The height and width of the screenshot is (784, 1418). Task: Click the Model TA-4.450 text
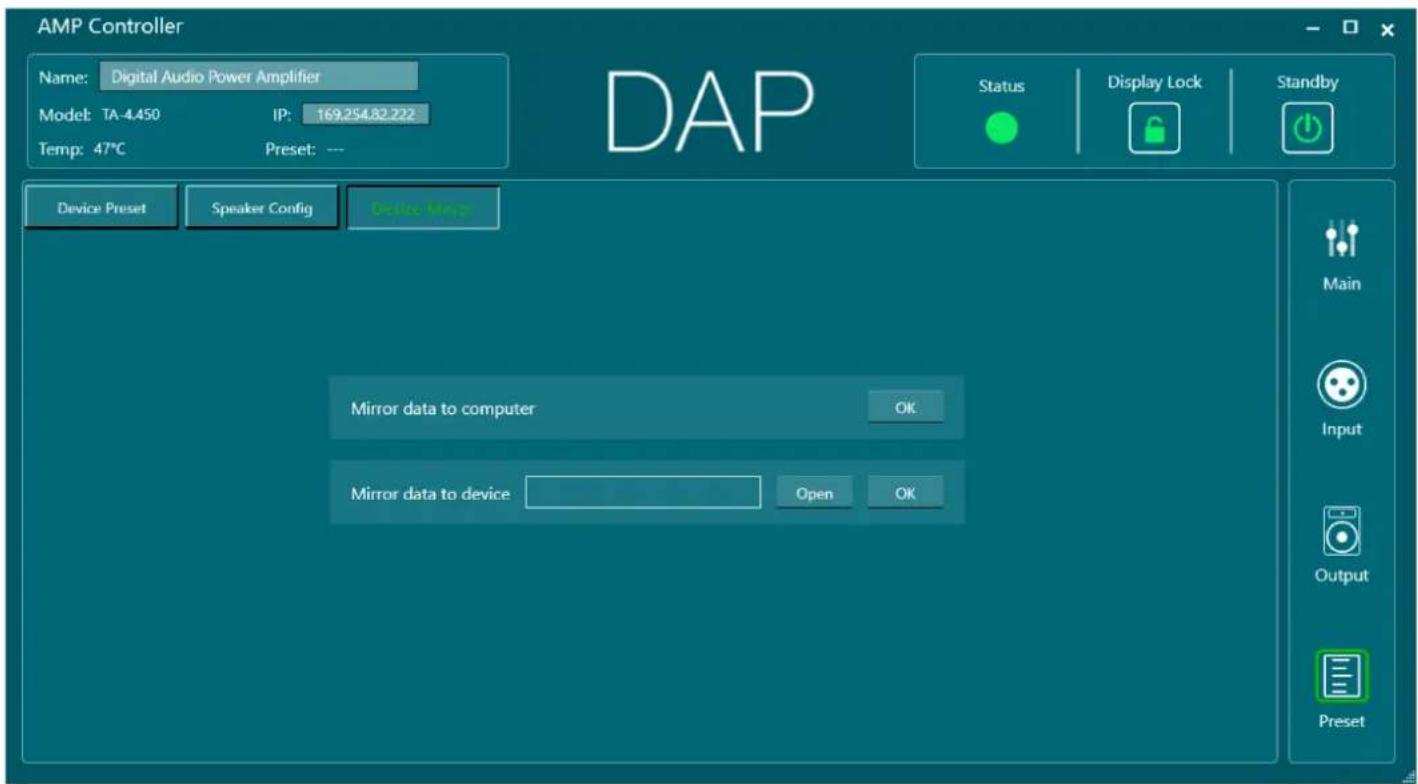[x=99, y=114]
